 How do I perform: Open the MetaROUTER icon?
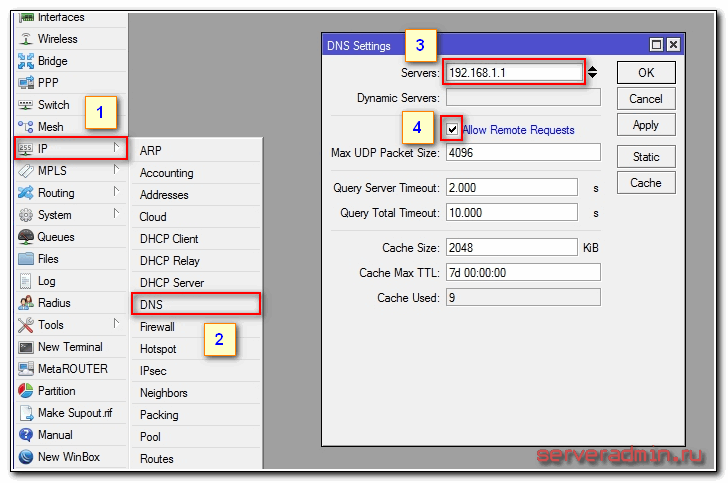tap(26, 369)
